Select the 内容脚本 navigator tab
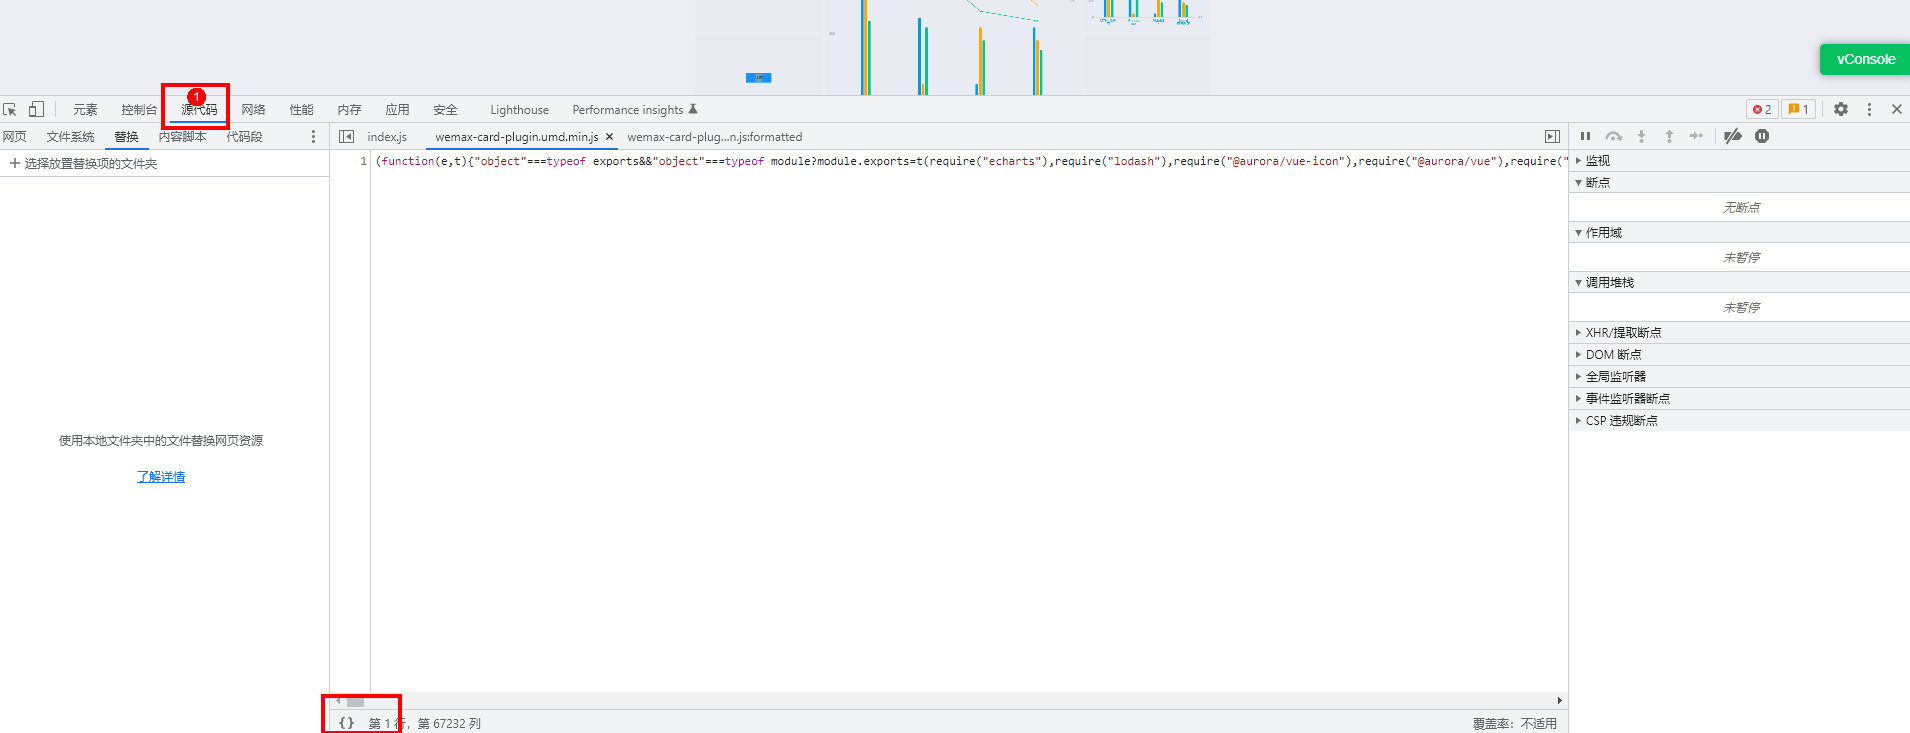 182,137
